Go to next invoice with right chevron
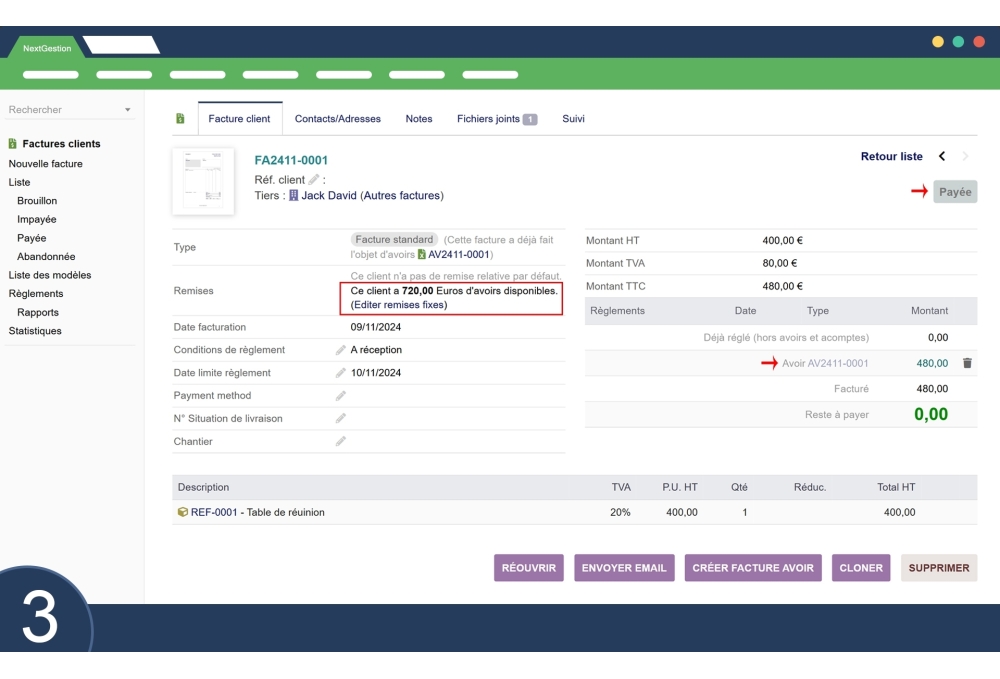This screenshot has width=1000, height=679. click(963, 157)
